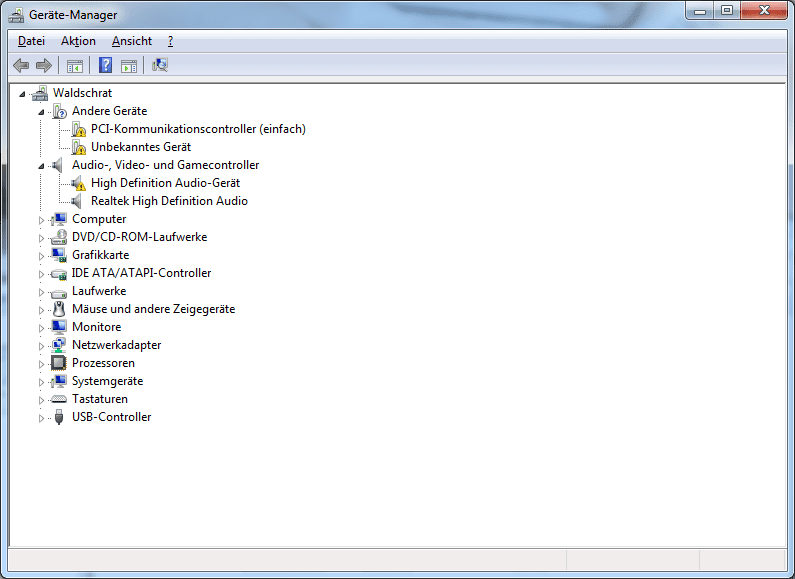Expand the DVD/CD-ROM-Laufwerke category

point(41,238)
